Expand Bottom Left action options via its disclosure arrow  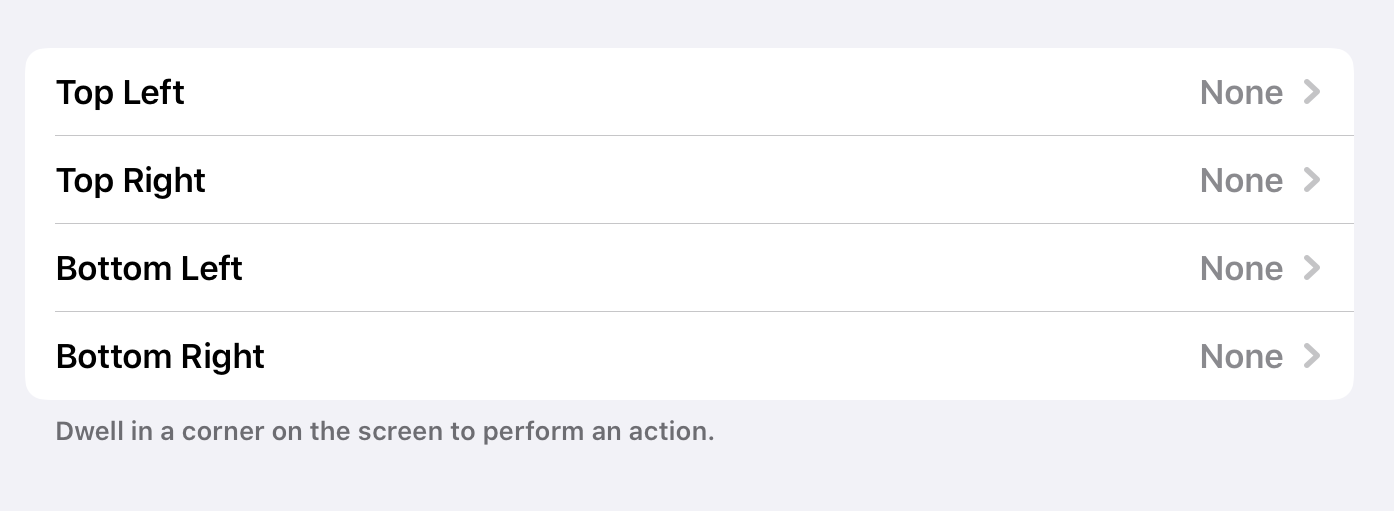1312,268
